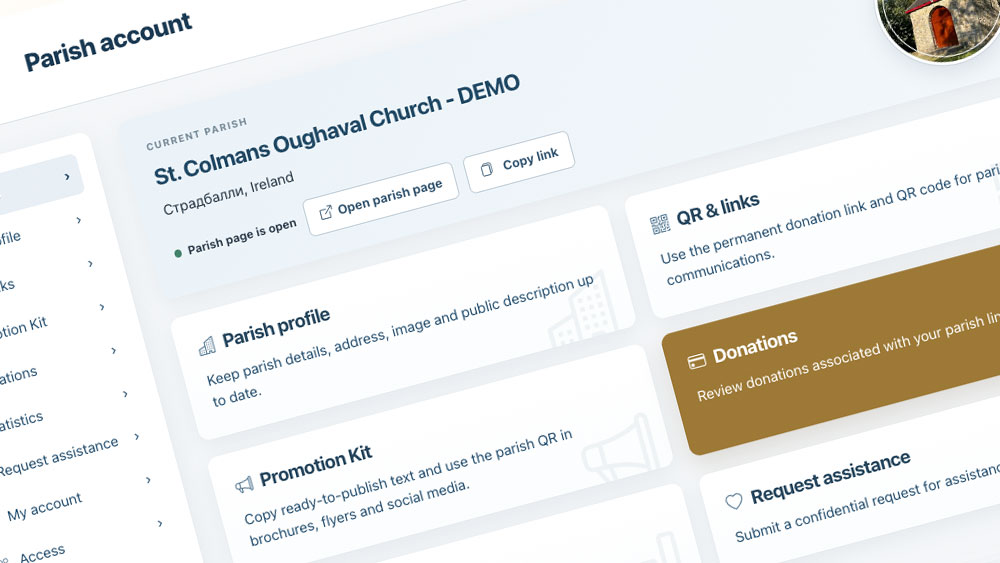Click the heart icon beside Request assistance
This screenshot has height=563, width=1000.
pos(733,501)
